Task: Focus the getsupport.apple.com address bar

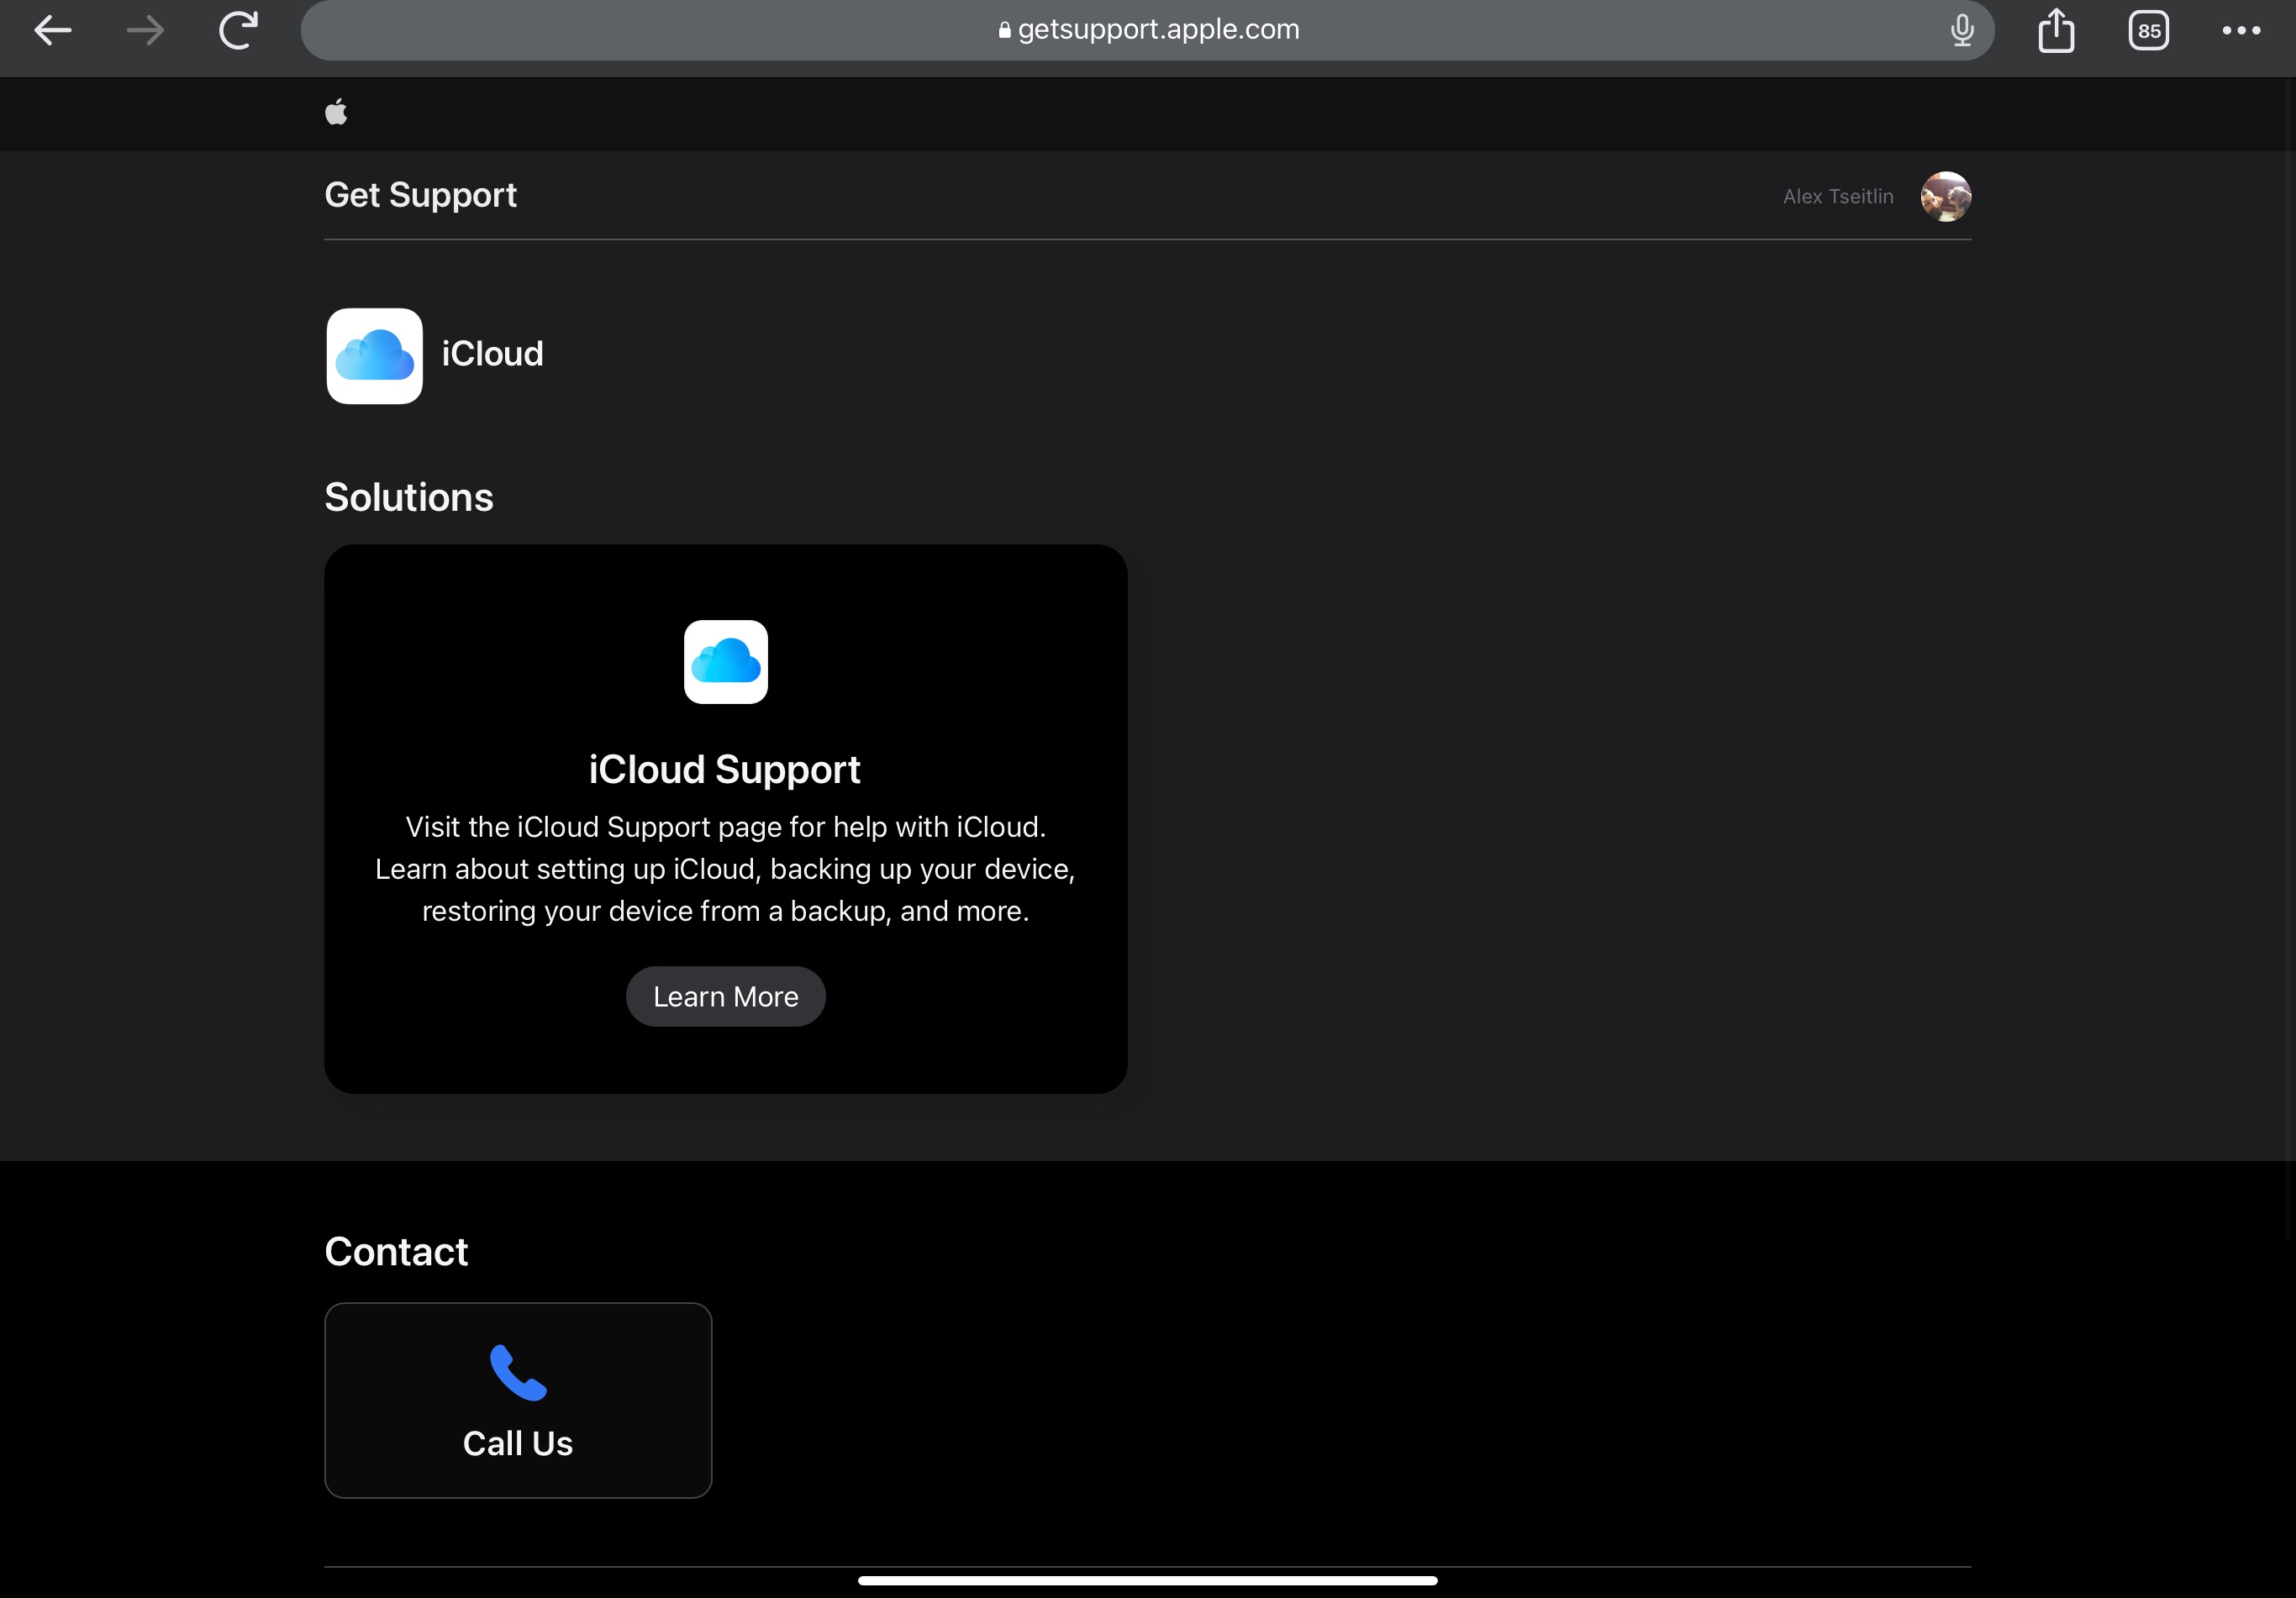Action: point(1147,30)
